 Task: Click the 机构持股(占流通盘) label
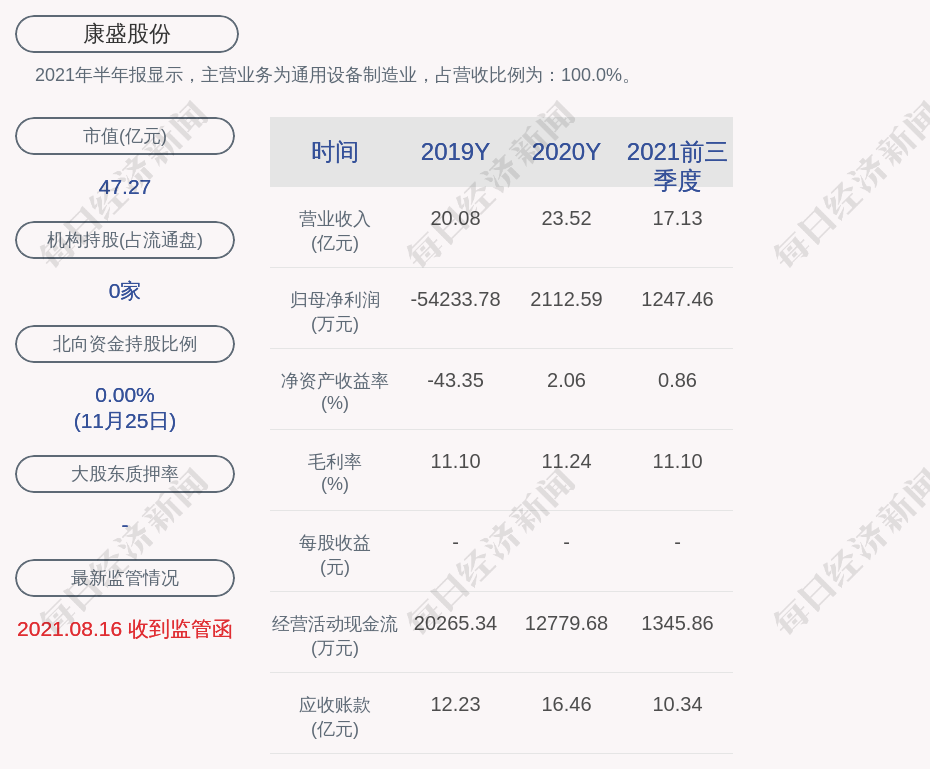click(x=125, y=240)
